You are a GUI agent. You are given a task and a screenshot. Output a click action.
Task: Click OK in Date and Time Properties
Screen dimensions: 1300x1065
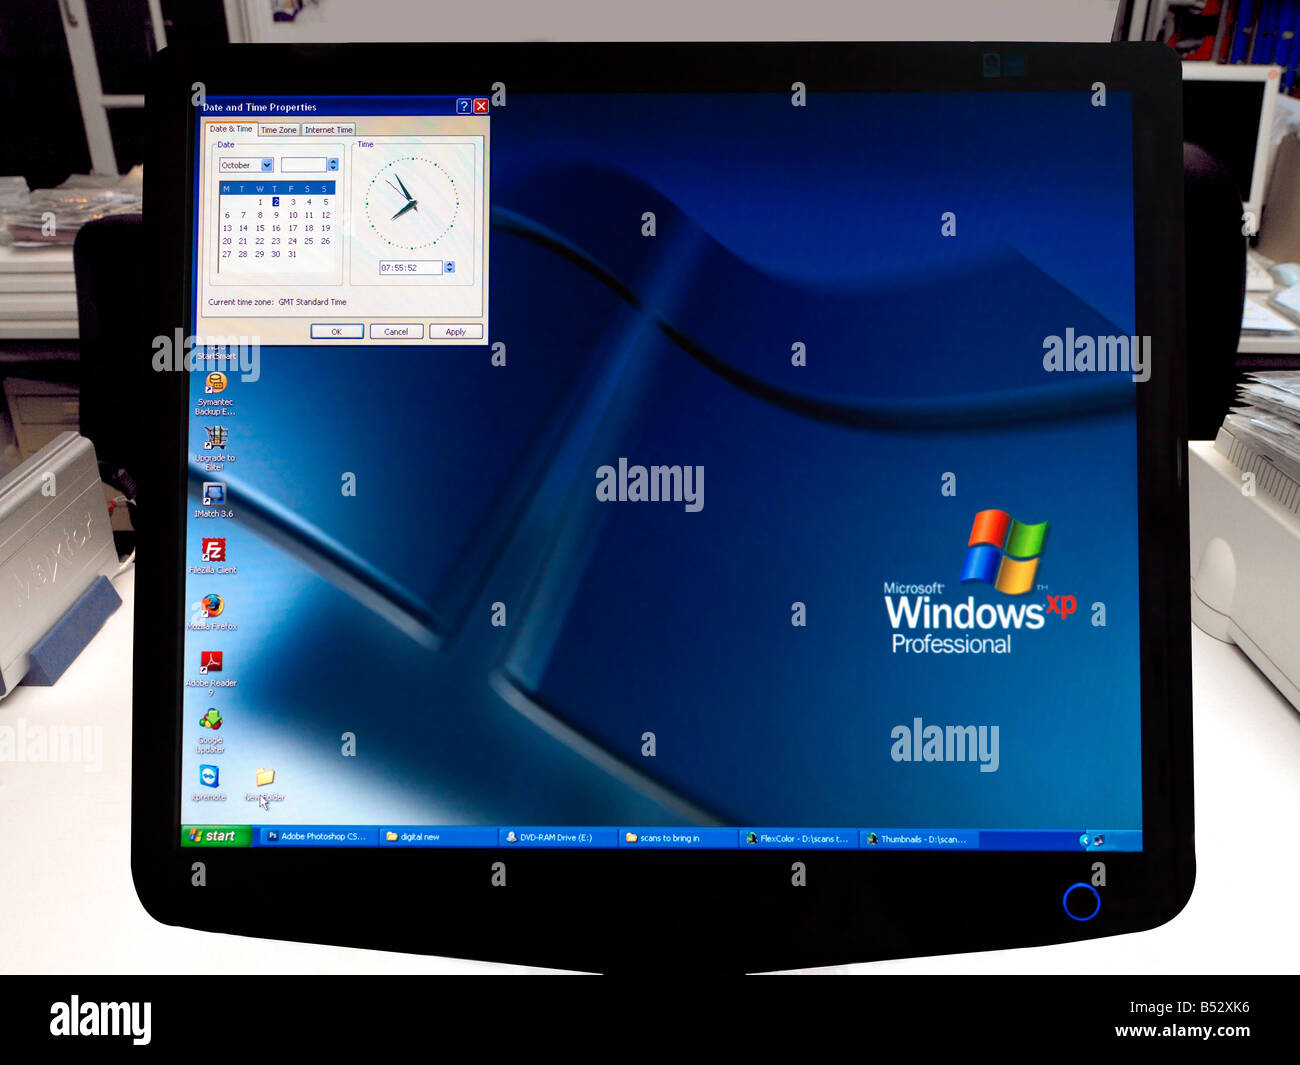[x=337, y=332]
